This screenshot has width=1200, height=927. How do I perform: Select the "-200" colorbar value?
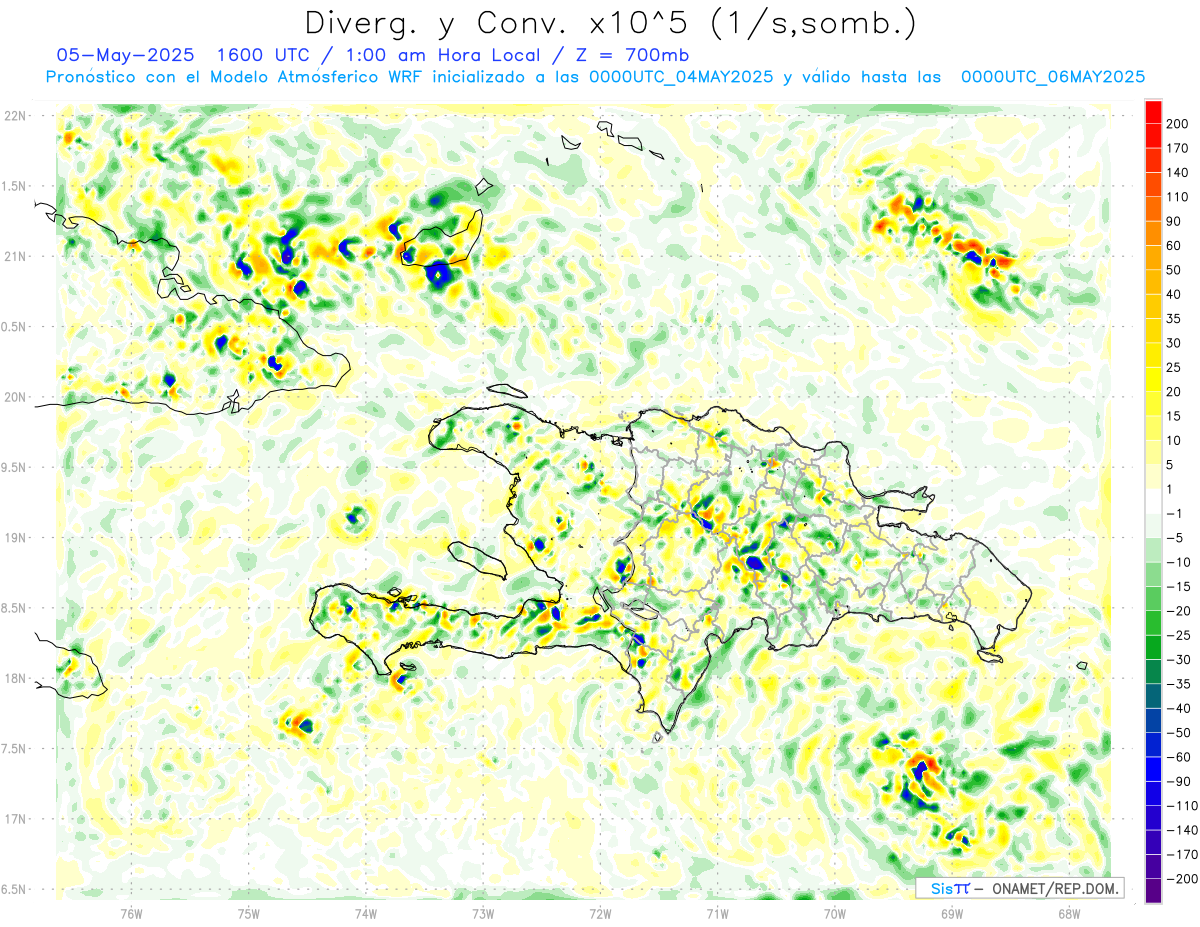tap(1181, 879)
